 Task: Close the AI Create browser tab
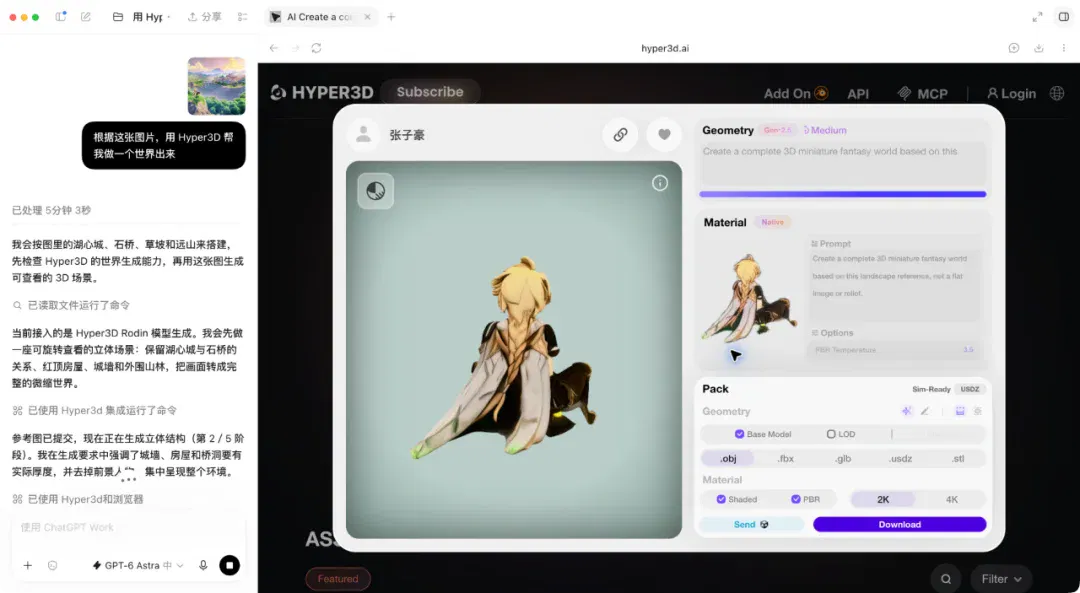click(x=367, y=17)
